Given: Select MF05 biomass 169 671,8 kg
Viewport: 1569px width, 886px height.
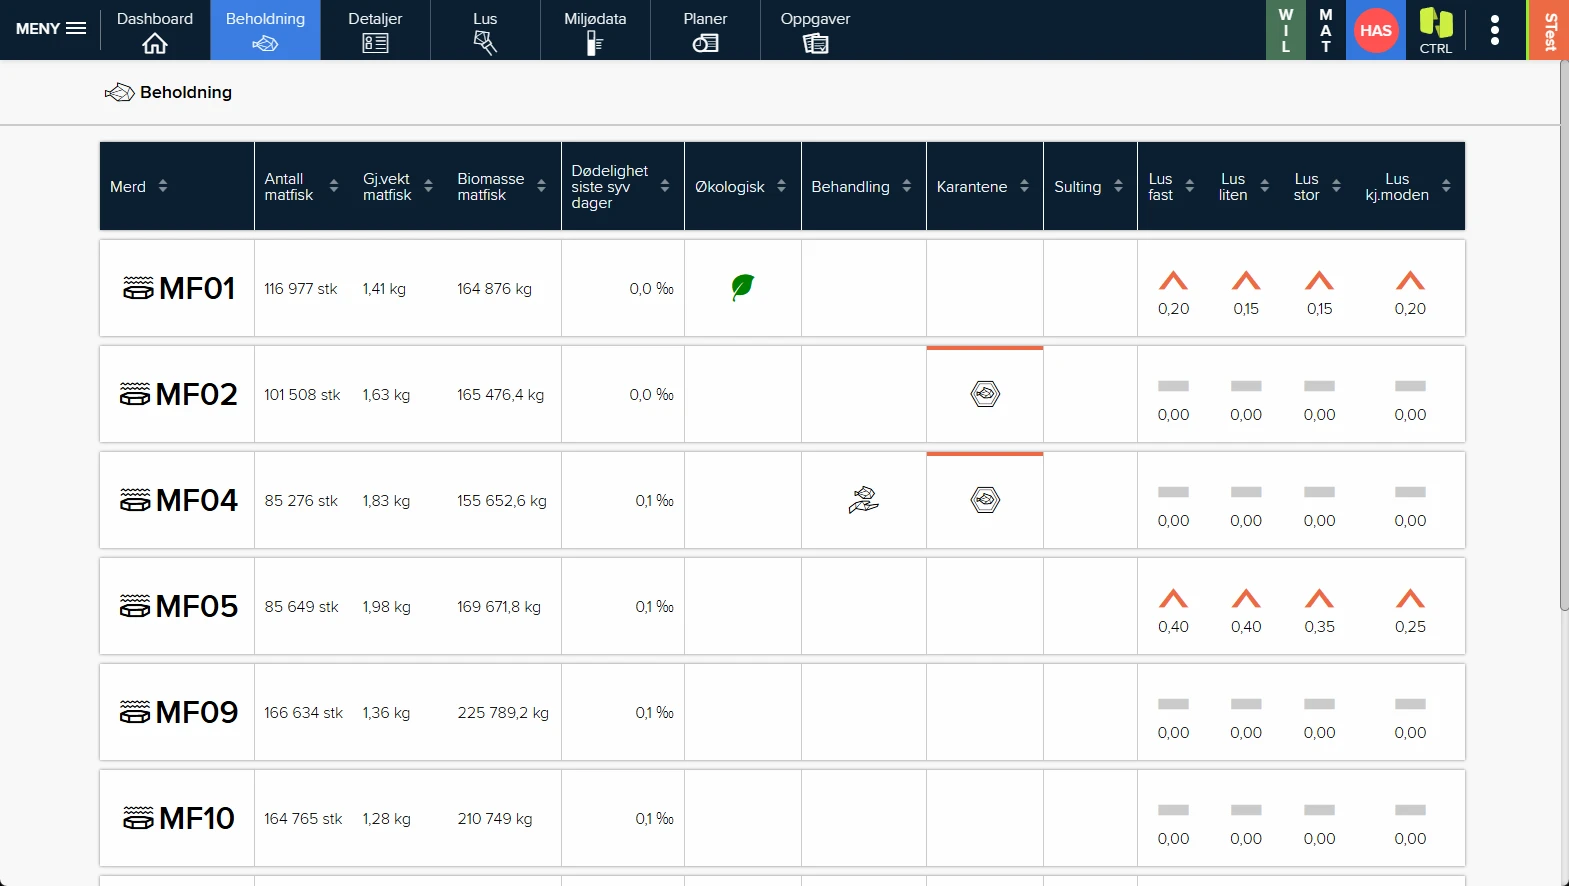Looking at the screenshot, I should tap(499, 606).
